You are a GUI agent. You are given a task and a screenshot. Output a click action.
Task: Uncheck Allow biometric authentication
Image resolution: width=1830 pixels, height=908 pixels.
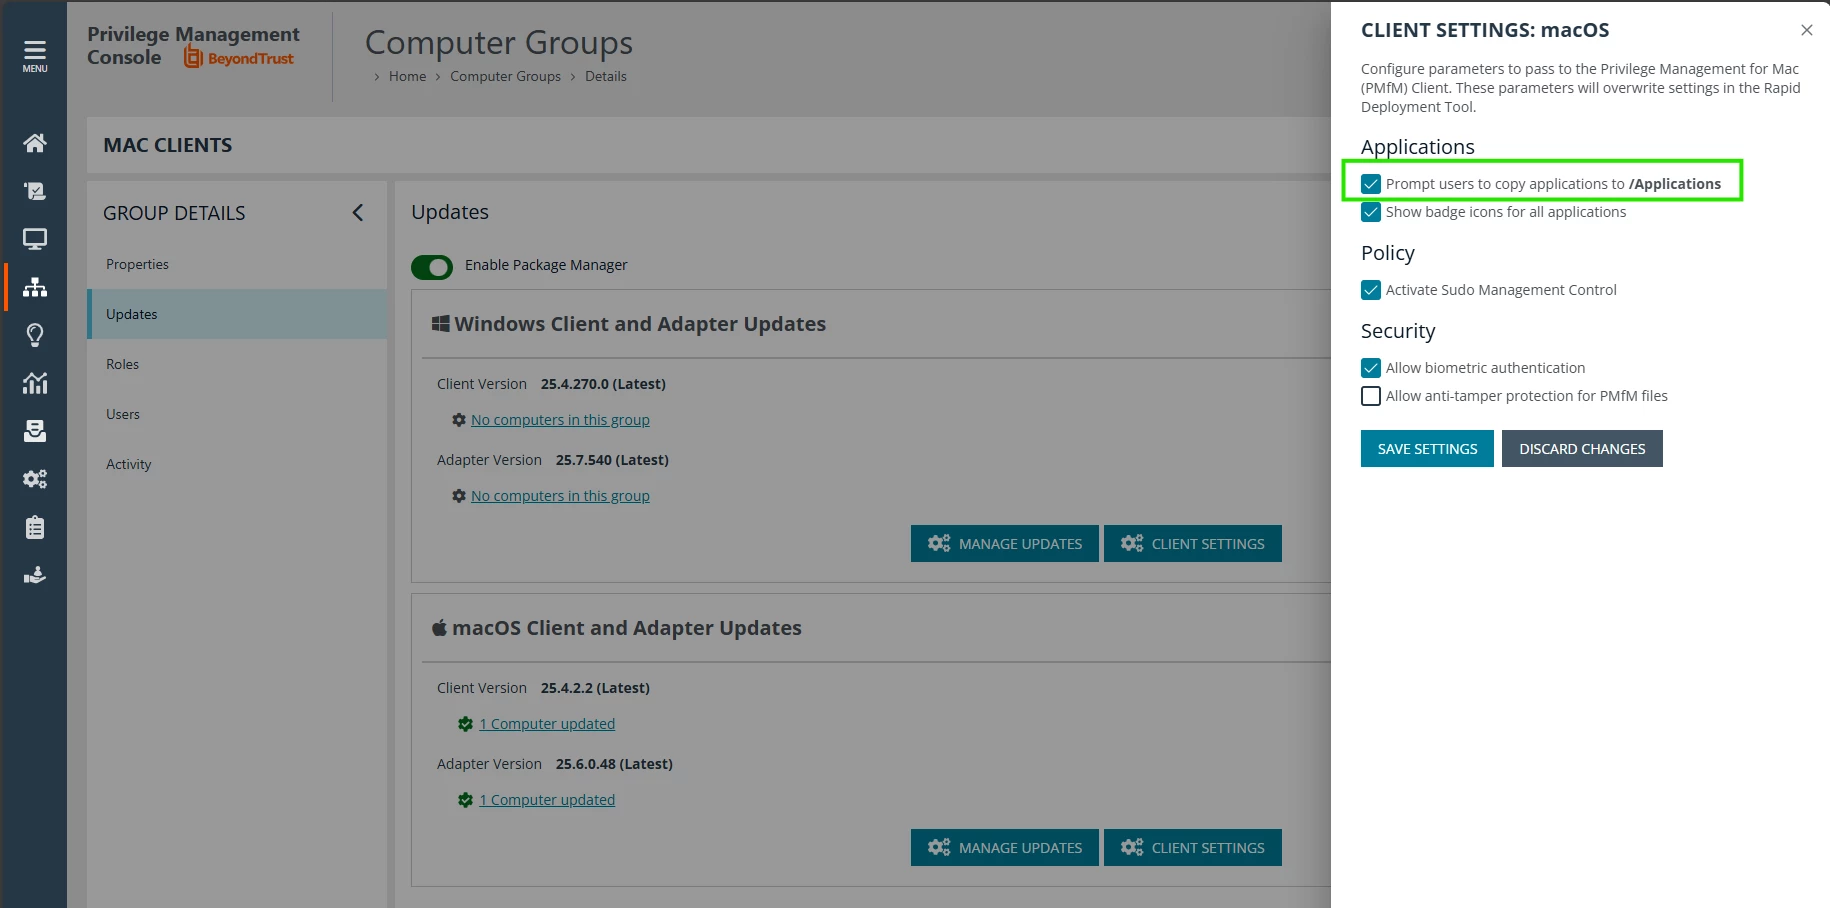pyautogui.click(x=1371, y=368)
